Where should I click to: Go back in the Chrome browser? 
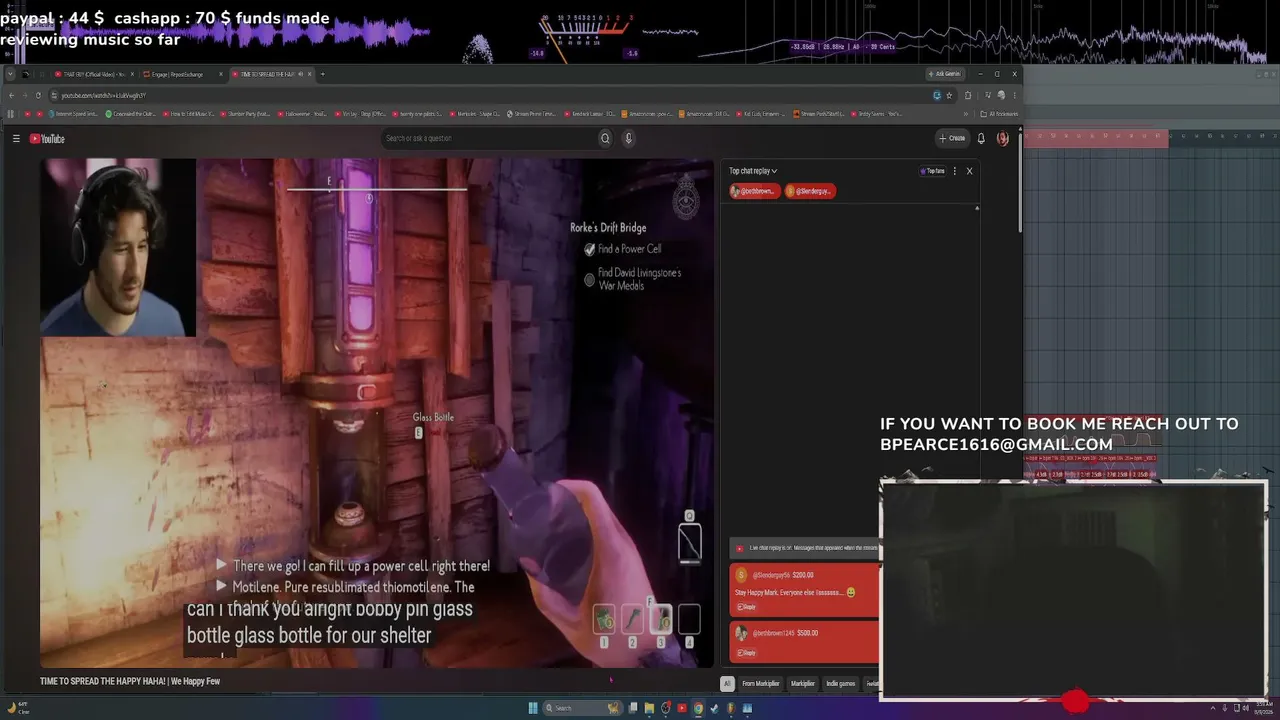click(x=11, y=95)
